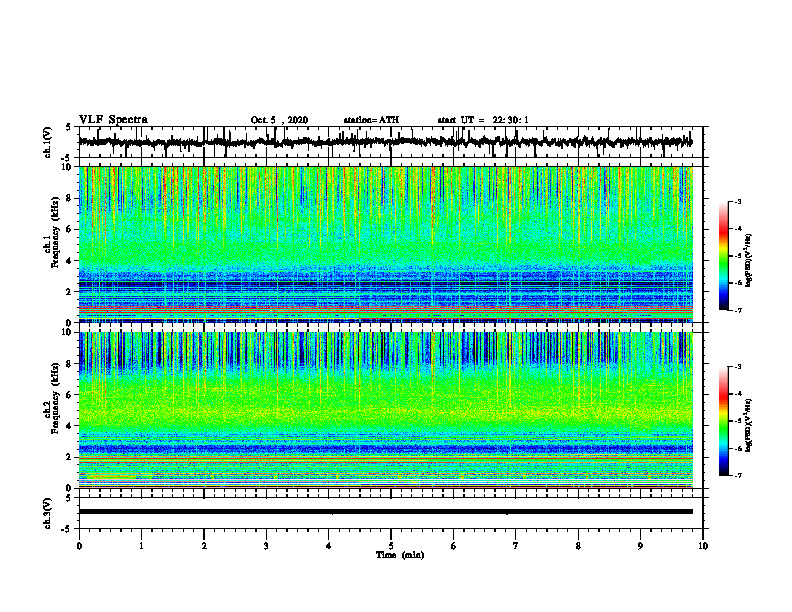
Task: Click the ch.1 log(PSD) color bar unit label
Action: click(749, 260)
